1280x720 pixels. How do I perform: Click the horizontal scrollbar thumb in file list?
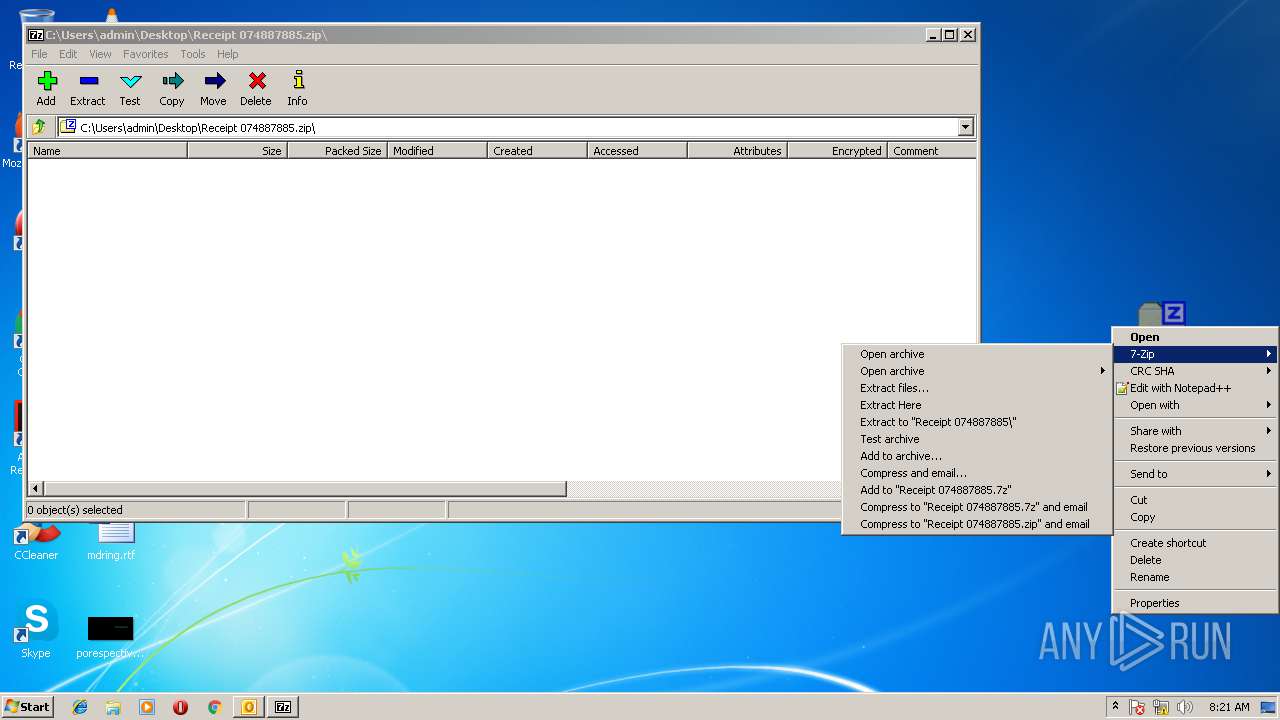tap(305, 489)
